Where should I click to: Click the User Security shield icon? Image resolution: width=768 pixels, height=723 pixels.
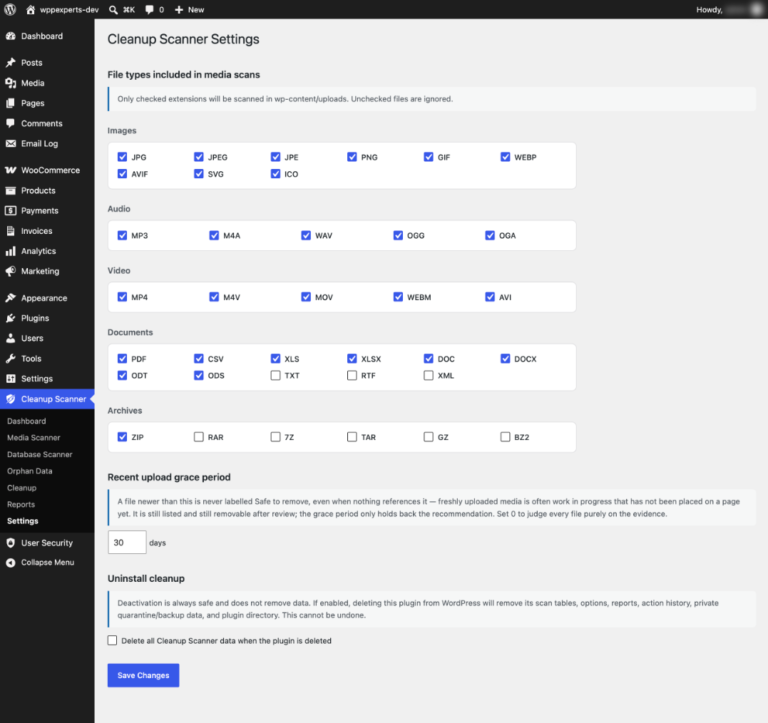10,543
